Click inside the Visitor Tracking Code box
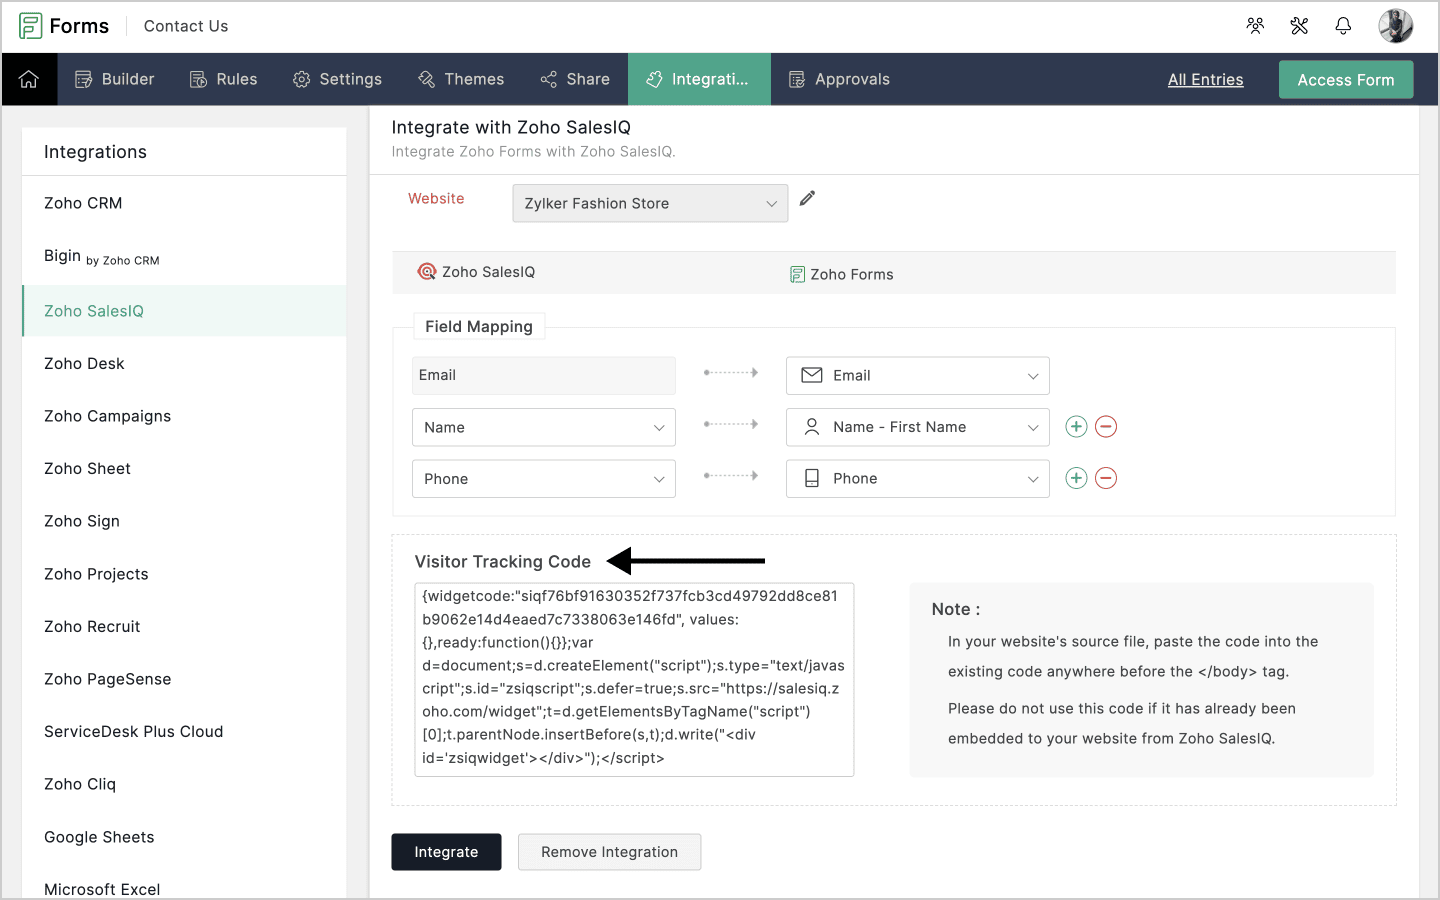 point(634,680)
